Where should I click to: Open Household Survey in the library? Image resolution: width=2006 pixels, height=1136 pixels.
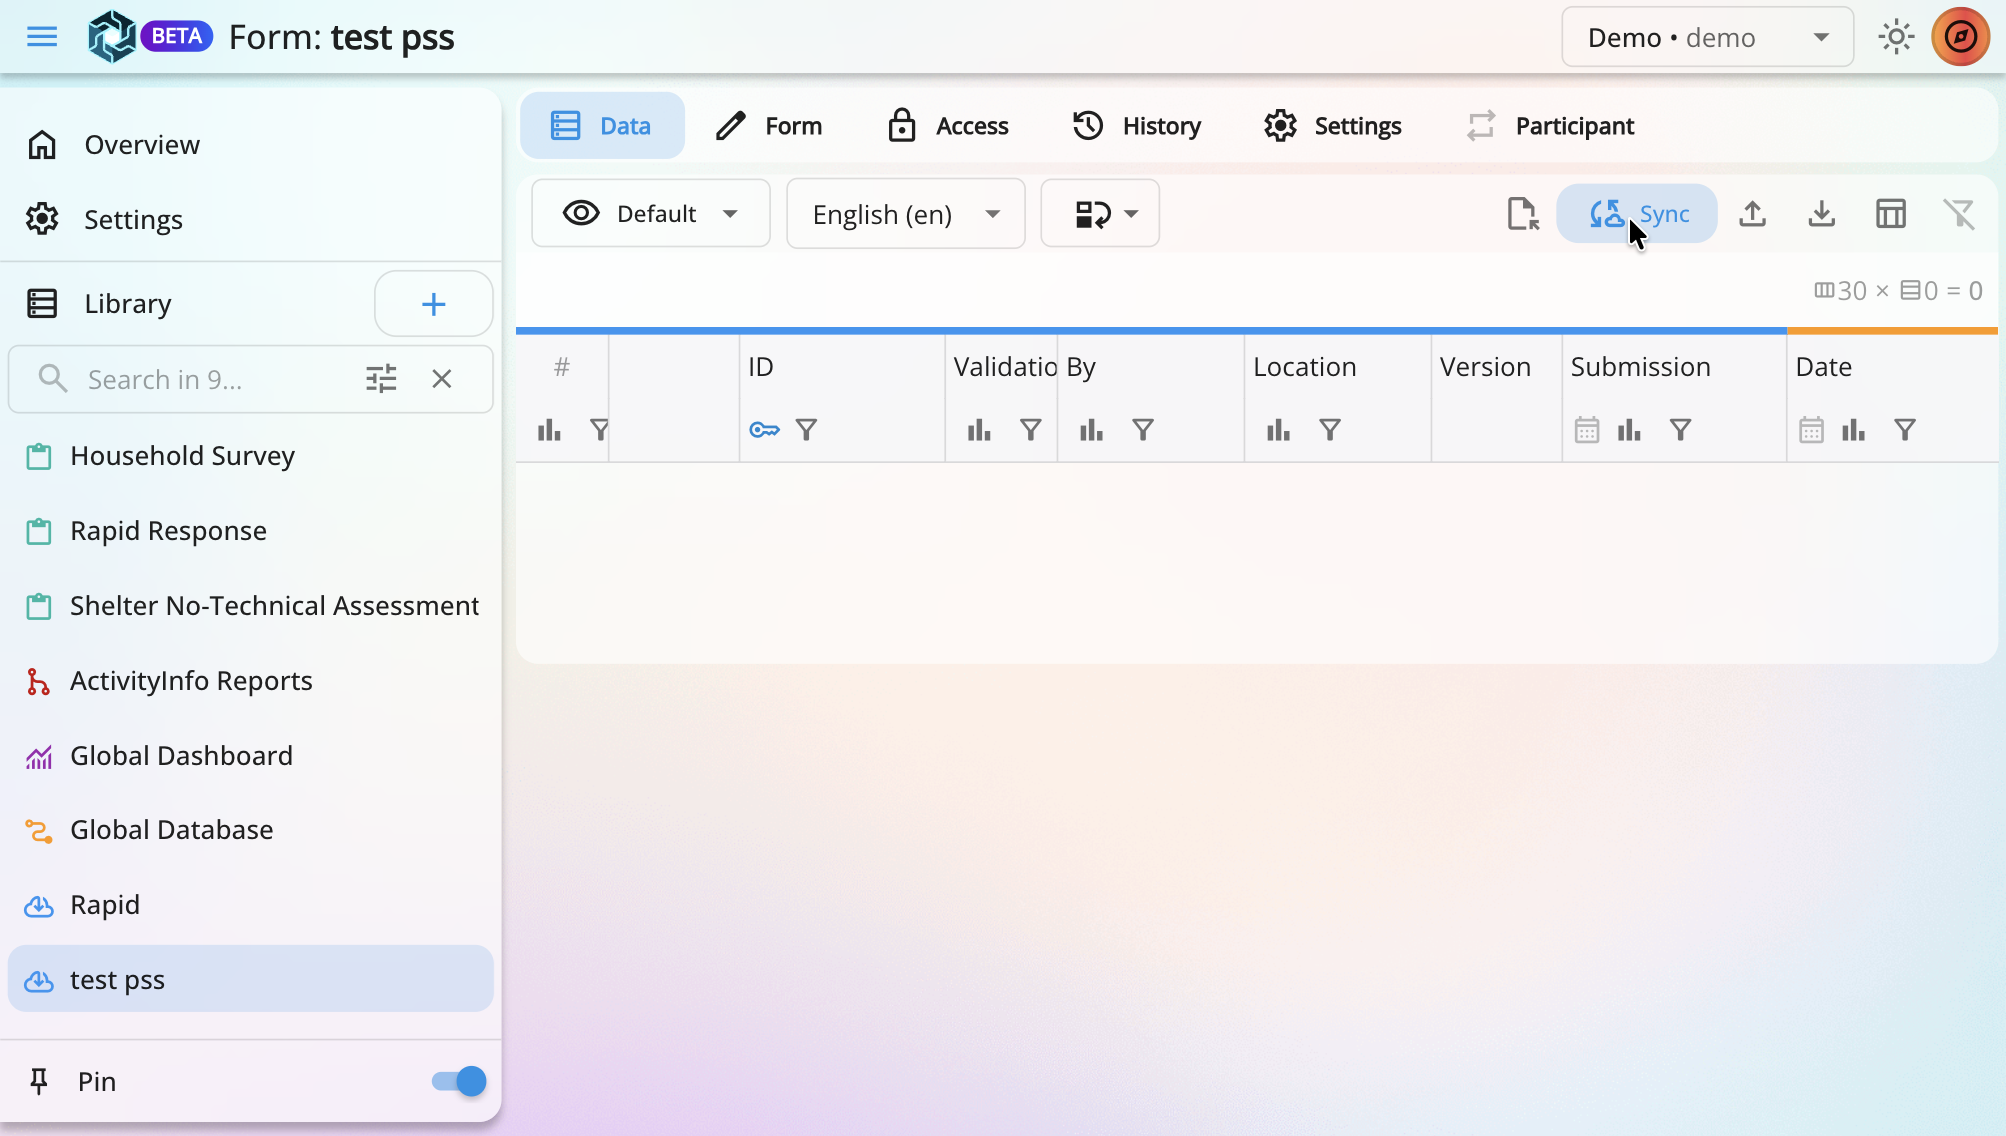(x=182, y=456)
